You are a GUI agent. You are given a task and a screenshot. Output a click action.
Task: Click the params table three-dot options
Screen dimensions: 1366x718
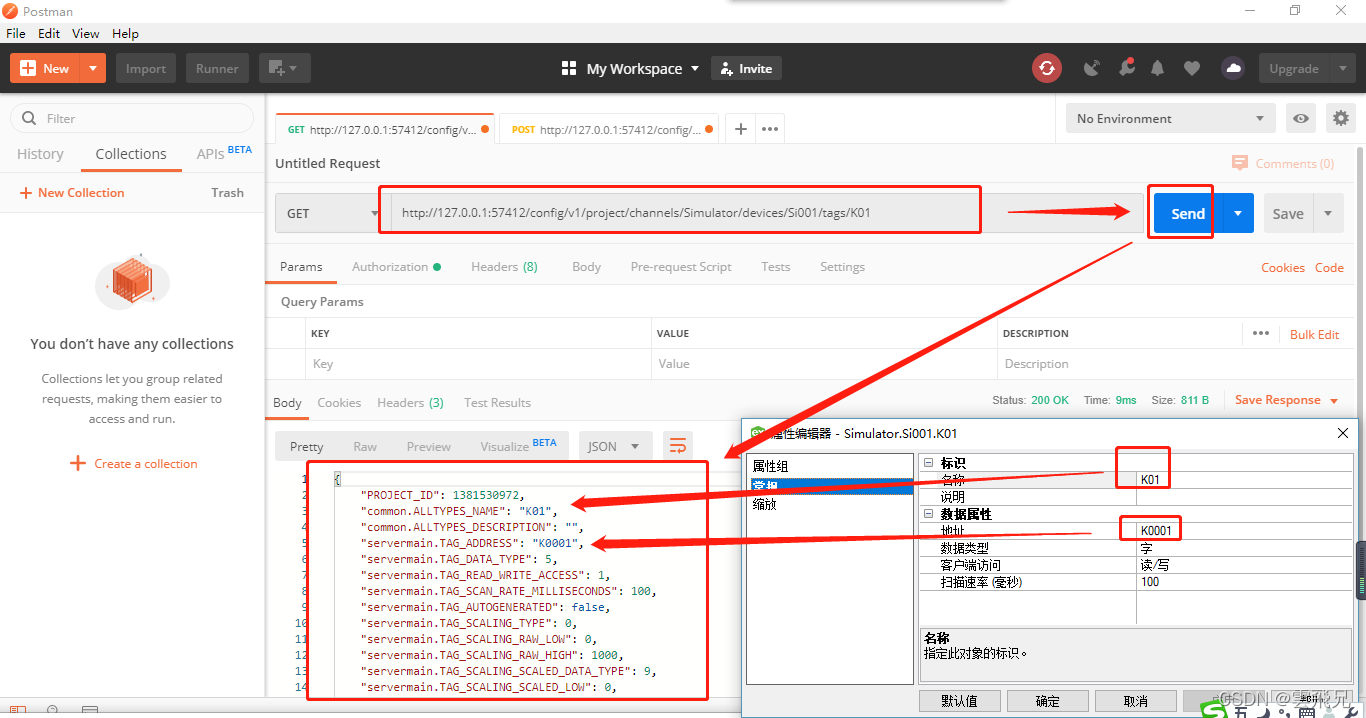(x=1260, y=333)
